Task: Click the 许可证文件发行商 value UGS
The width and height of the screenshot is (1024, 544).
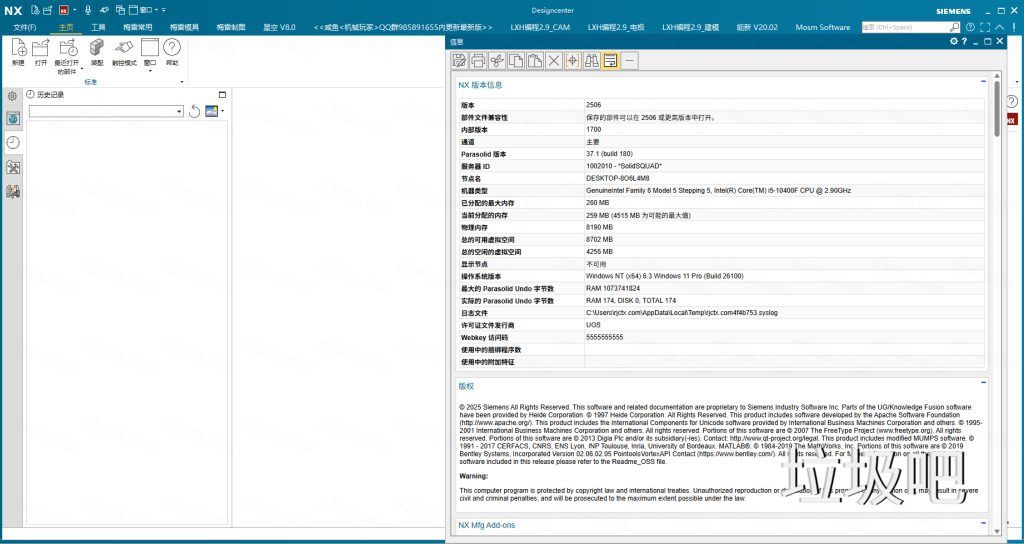Action: pyautogui.click(x=593, y=325)
